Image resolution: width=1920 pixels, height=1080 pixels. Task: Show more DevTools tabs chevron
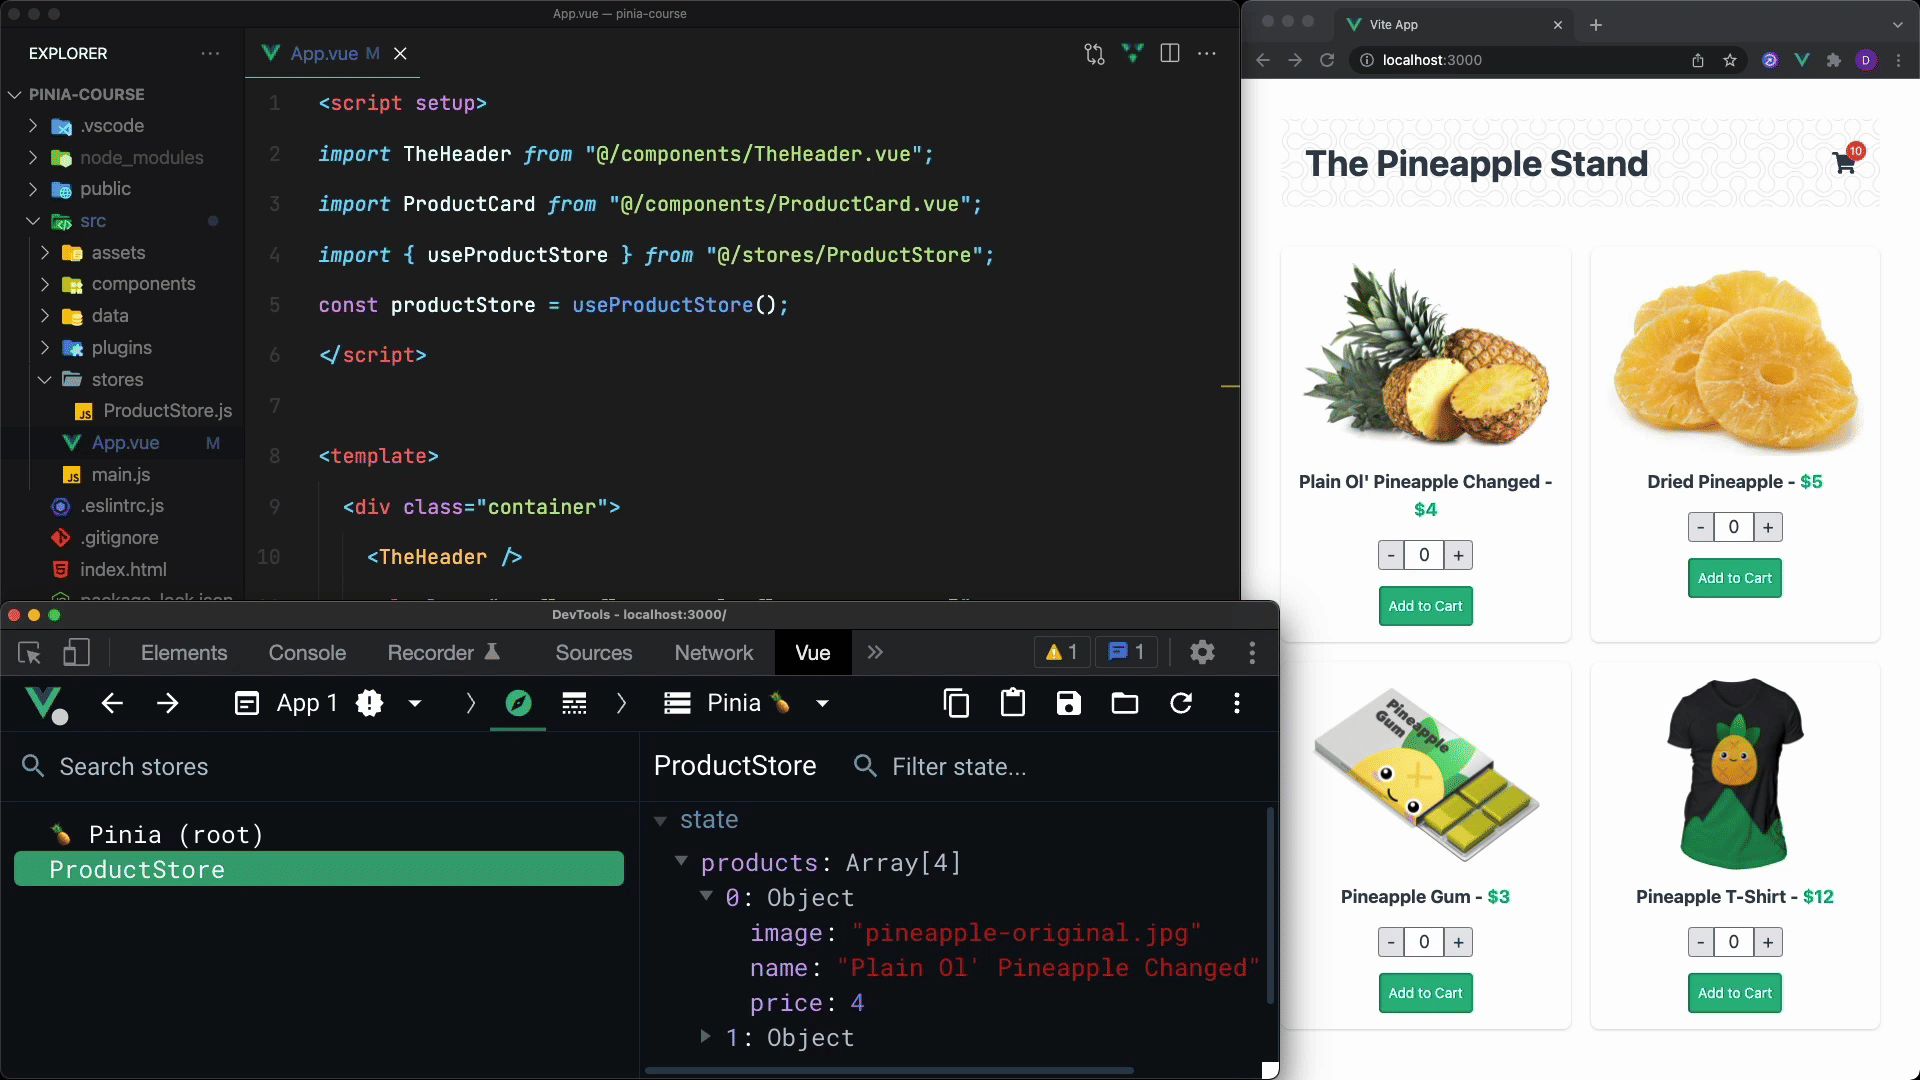coord(875,652)
